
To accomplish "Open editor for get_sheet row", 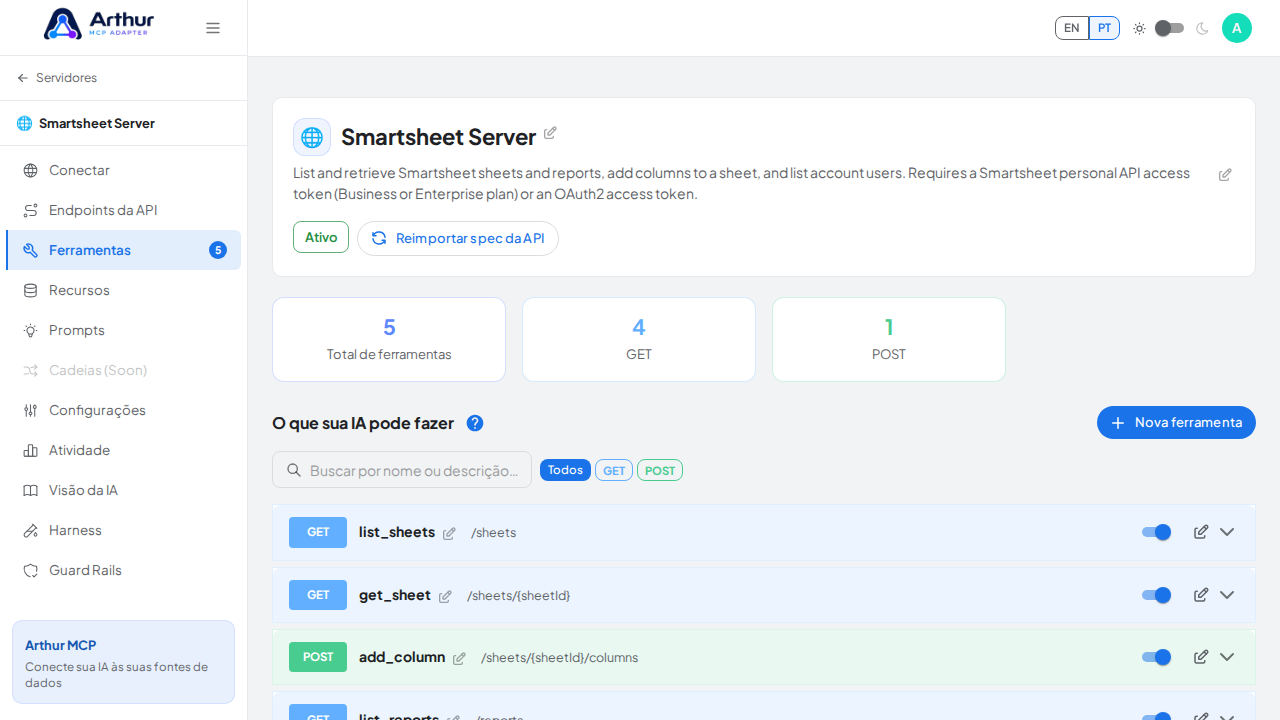I will [1201, 595].
